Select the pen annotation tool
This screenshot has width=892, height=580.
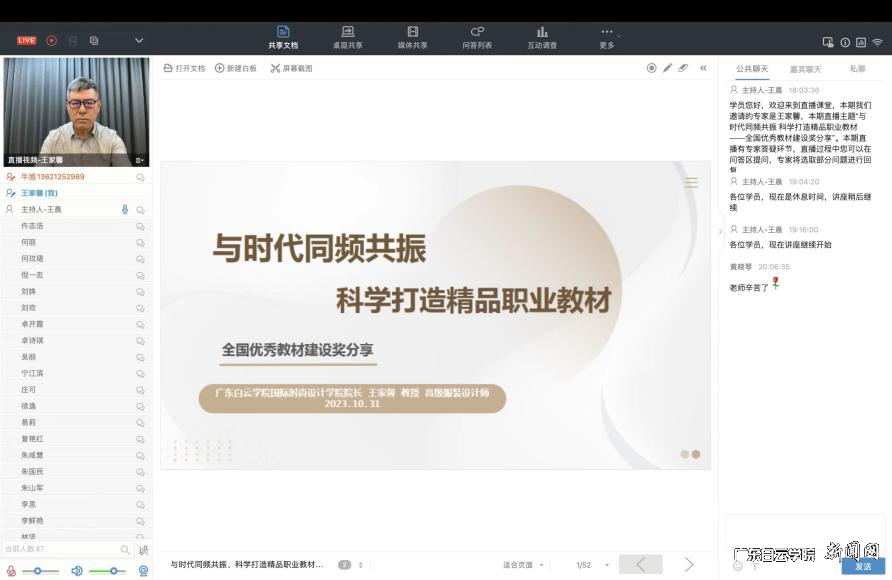pos(668,68)
